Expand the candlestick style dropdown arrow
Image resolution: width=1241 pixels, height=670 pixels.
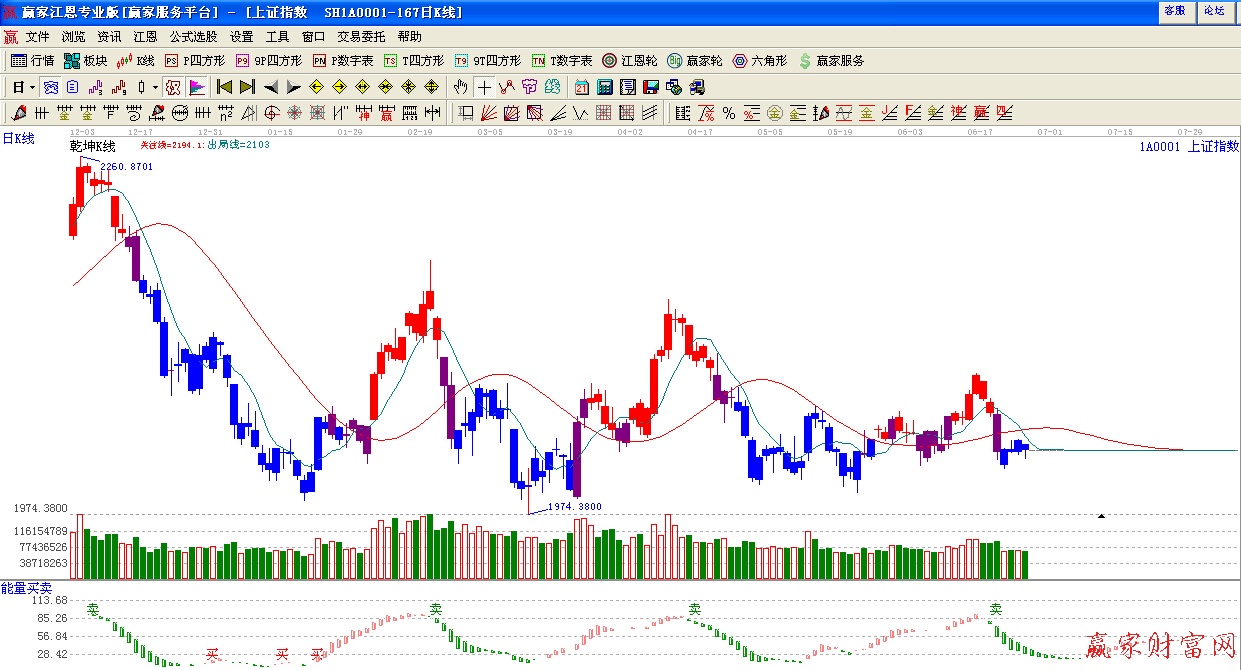(155, 87)
